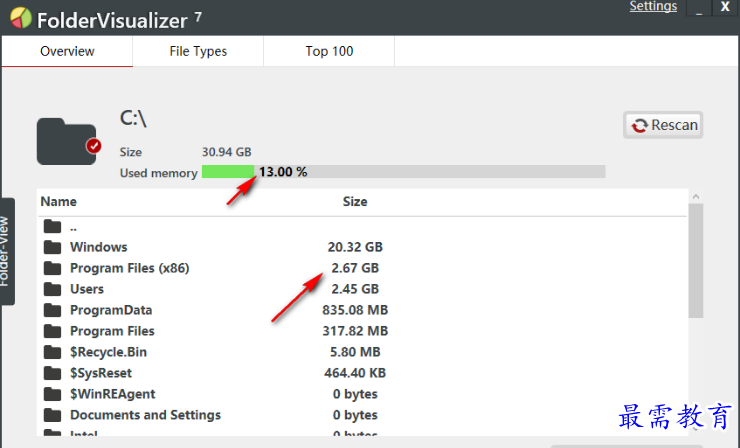This screenshot has width=740, height=448.
Task: Sort by the Size column header
Action: pyautogui.click(x=355, y=202)
